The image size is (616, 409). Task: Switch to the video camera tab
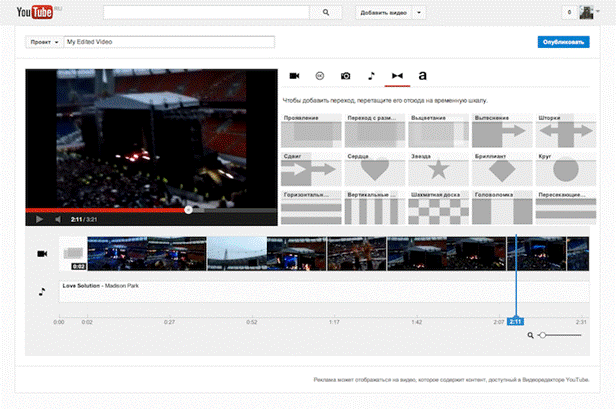pyautogui.click(x=295, y=76)
